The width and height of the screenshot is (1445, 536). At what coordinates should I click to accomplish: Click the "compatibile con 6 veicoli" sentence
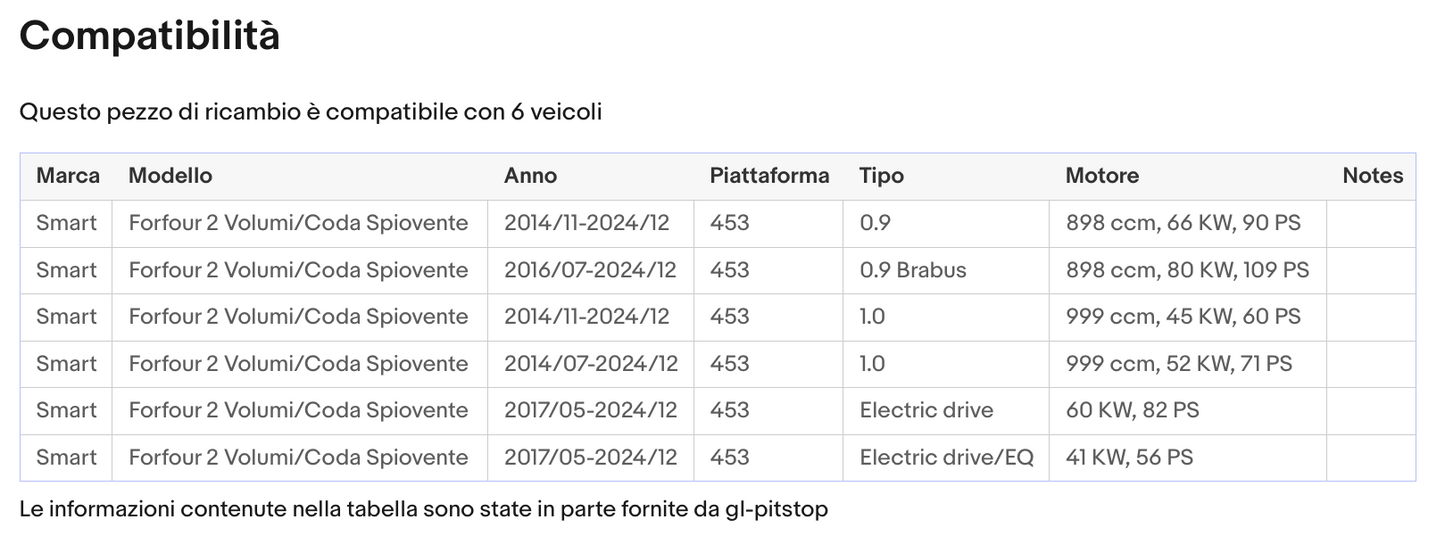pos(310,112)
